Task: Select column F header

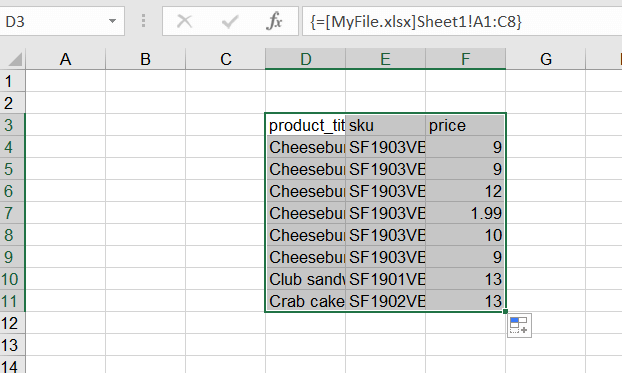Action: click(466, 59)
